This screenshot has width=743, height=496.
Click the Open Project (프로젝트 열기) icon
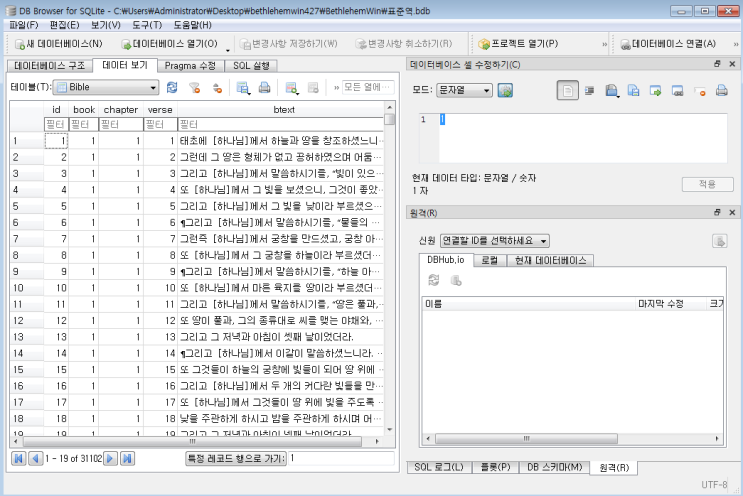(x=484, y=44)
